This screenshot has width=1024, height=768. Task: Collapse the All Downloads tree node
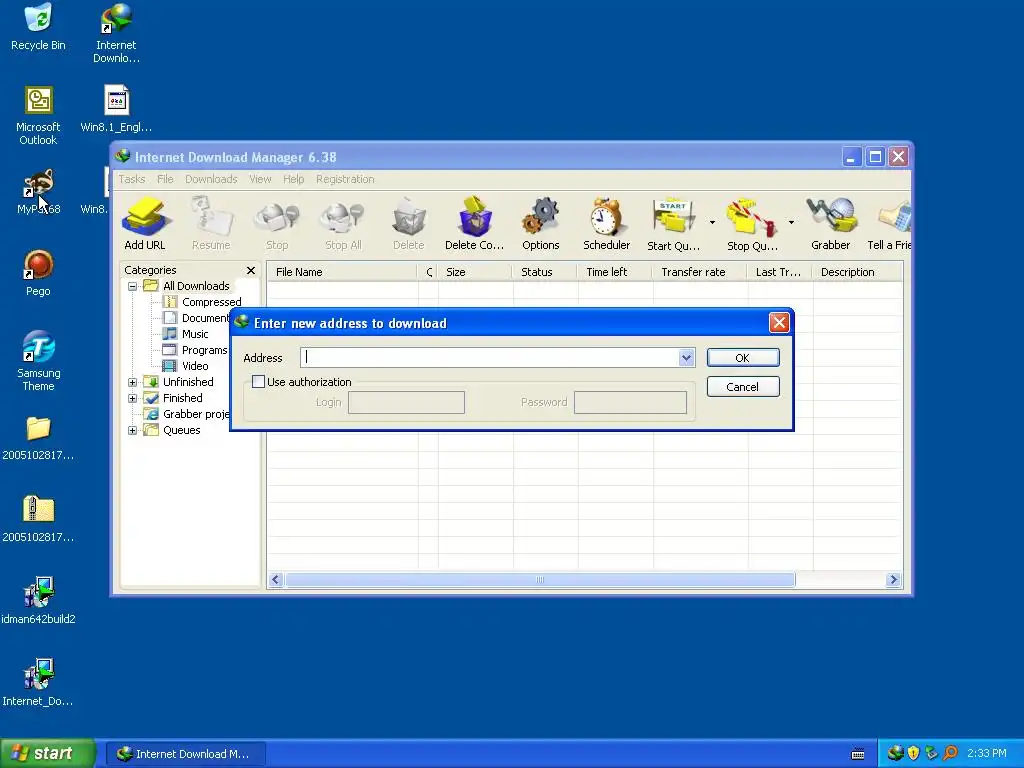(x=133, y=286)
